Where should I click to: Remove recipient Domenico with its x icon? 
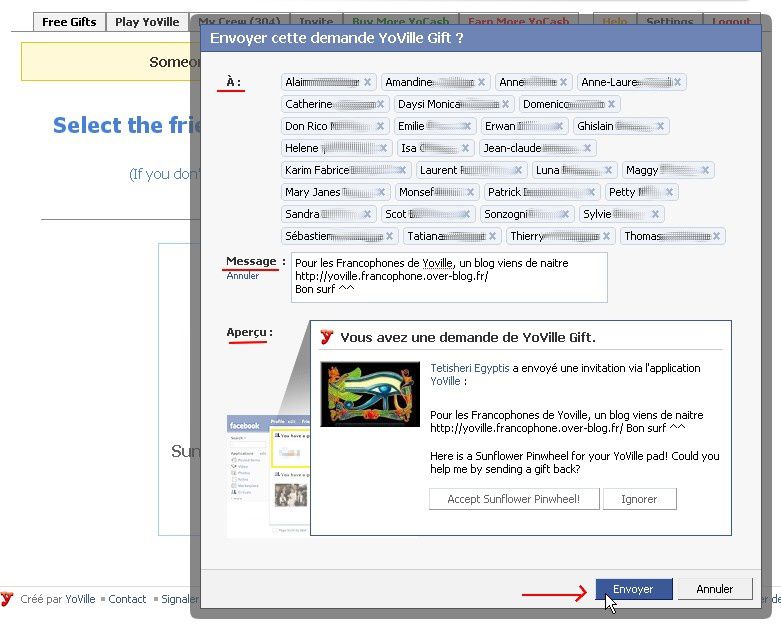point(611,104)
